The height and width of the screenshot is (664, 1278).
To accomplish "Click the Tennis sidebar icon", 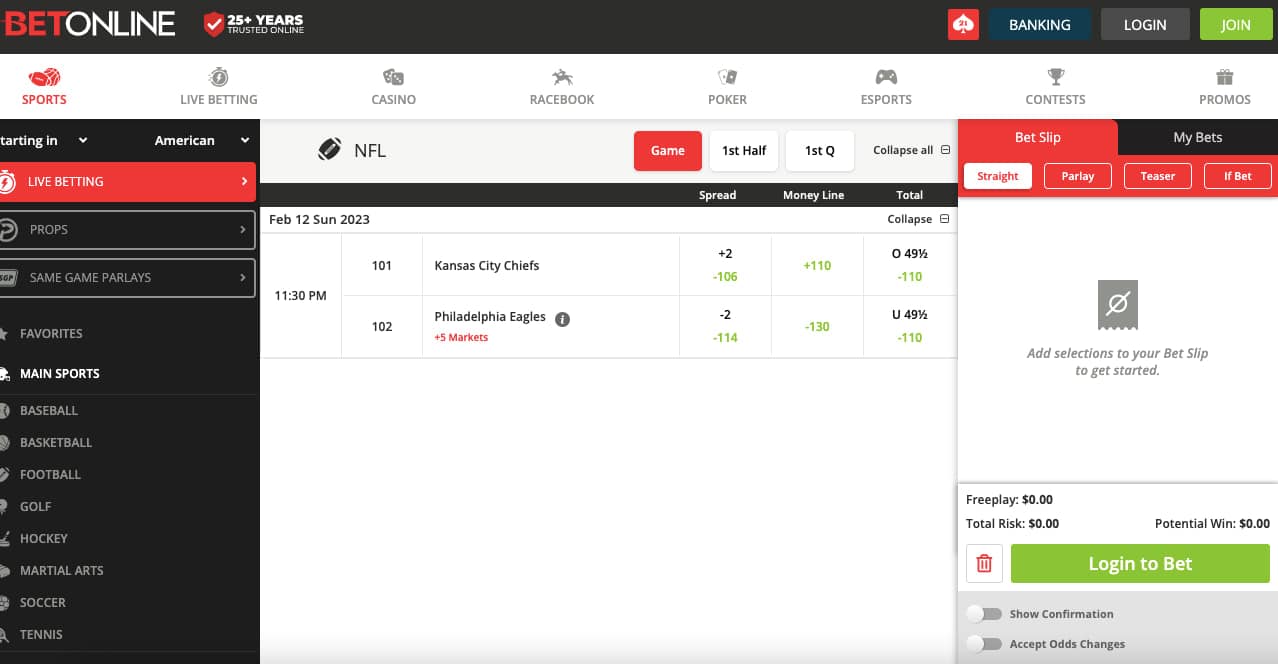I will pos(5,634).
